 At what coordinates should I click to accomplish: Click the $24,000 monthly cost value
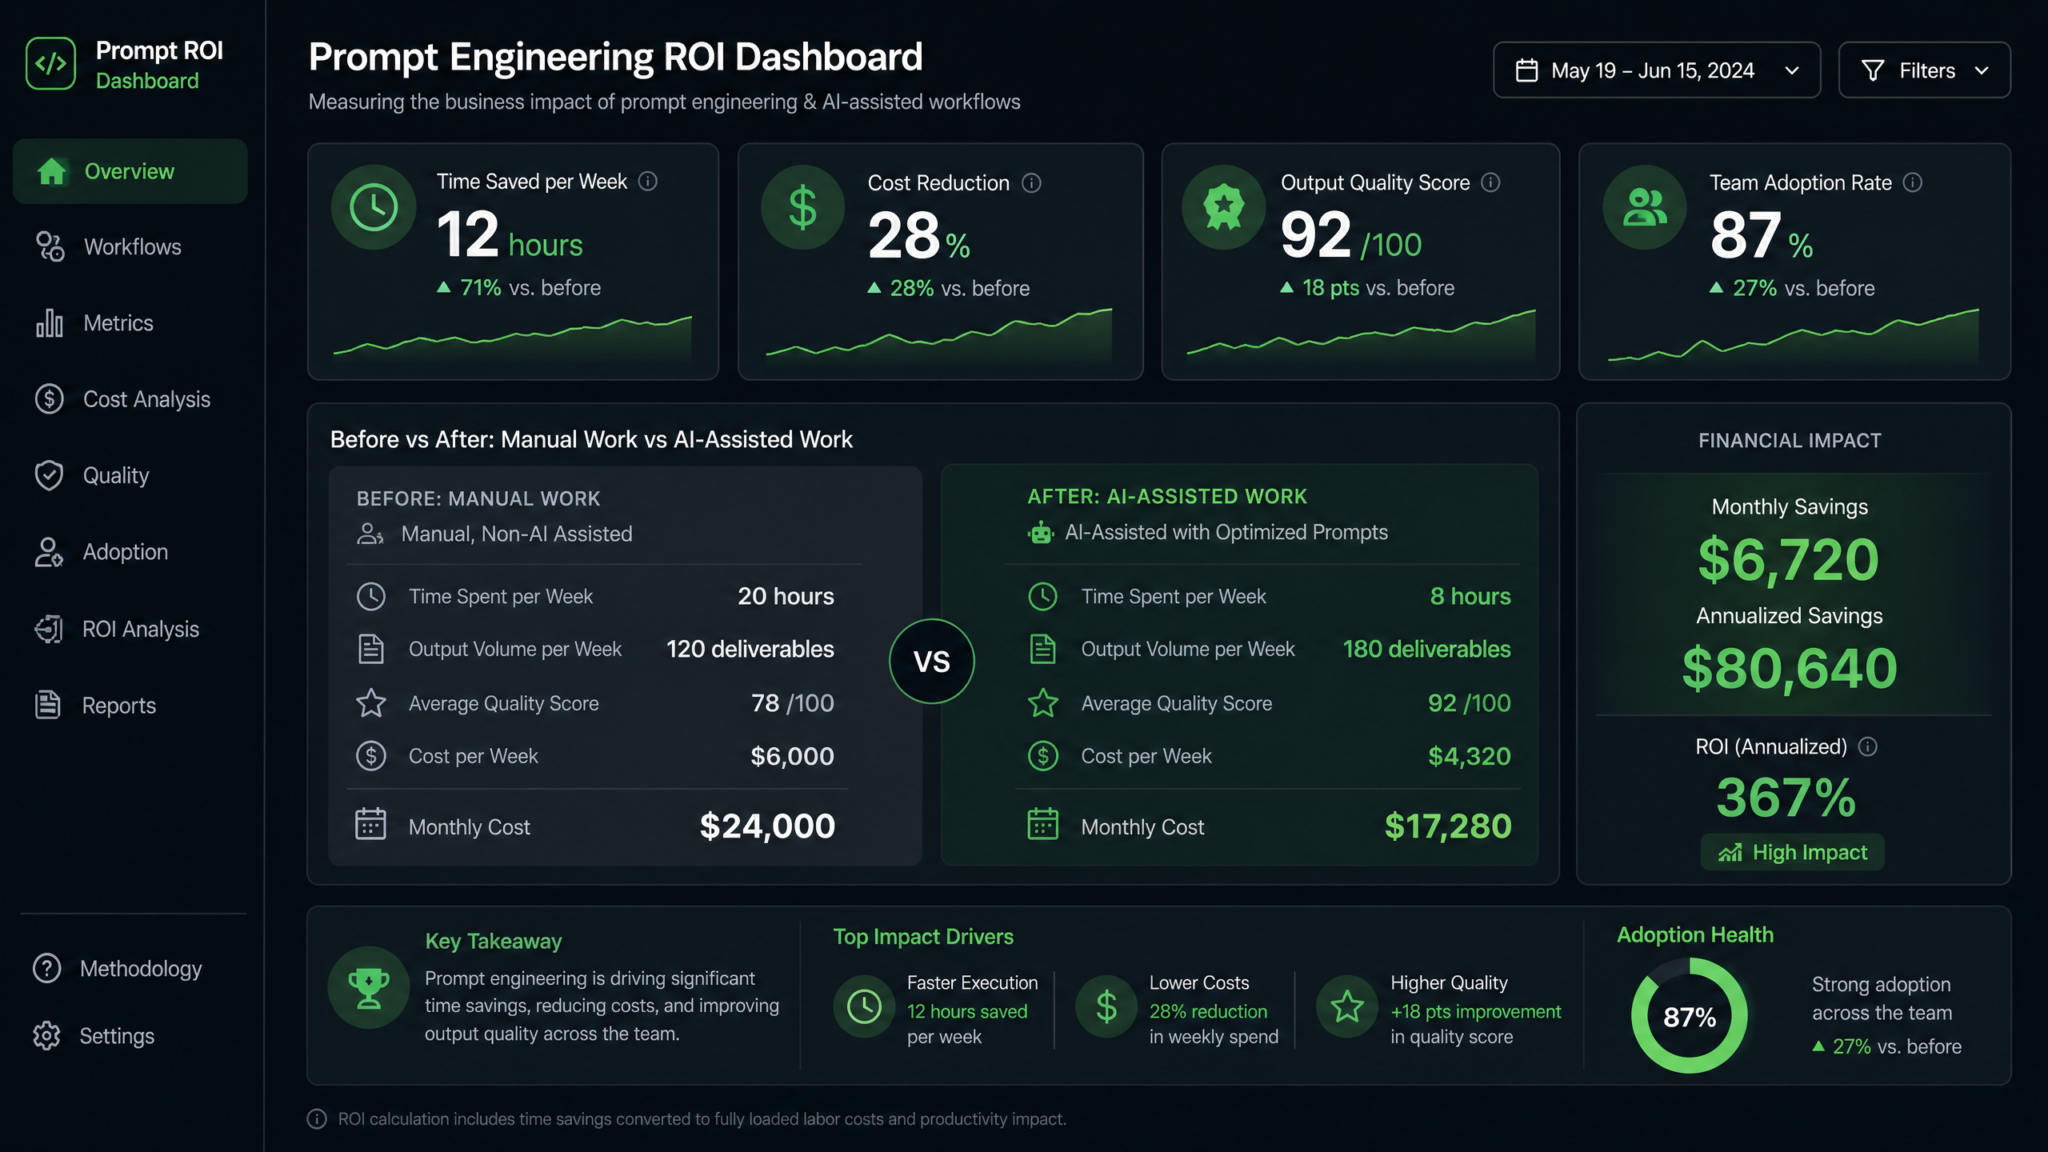tap(767, 826)
